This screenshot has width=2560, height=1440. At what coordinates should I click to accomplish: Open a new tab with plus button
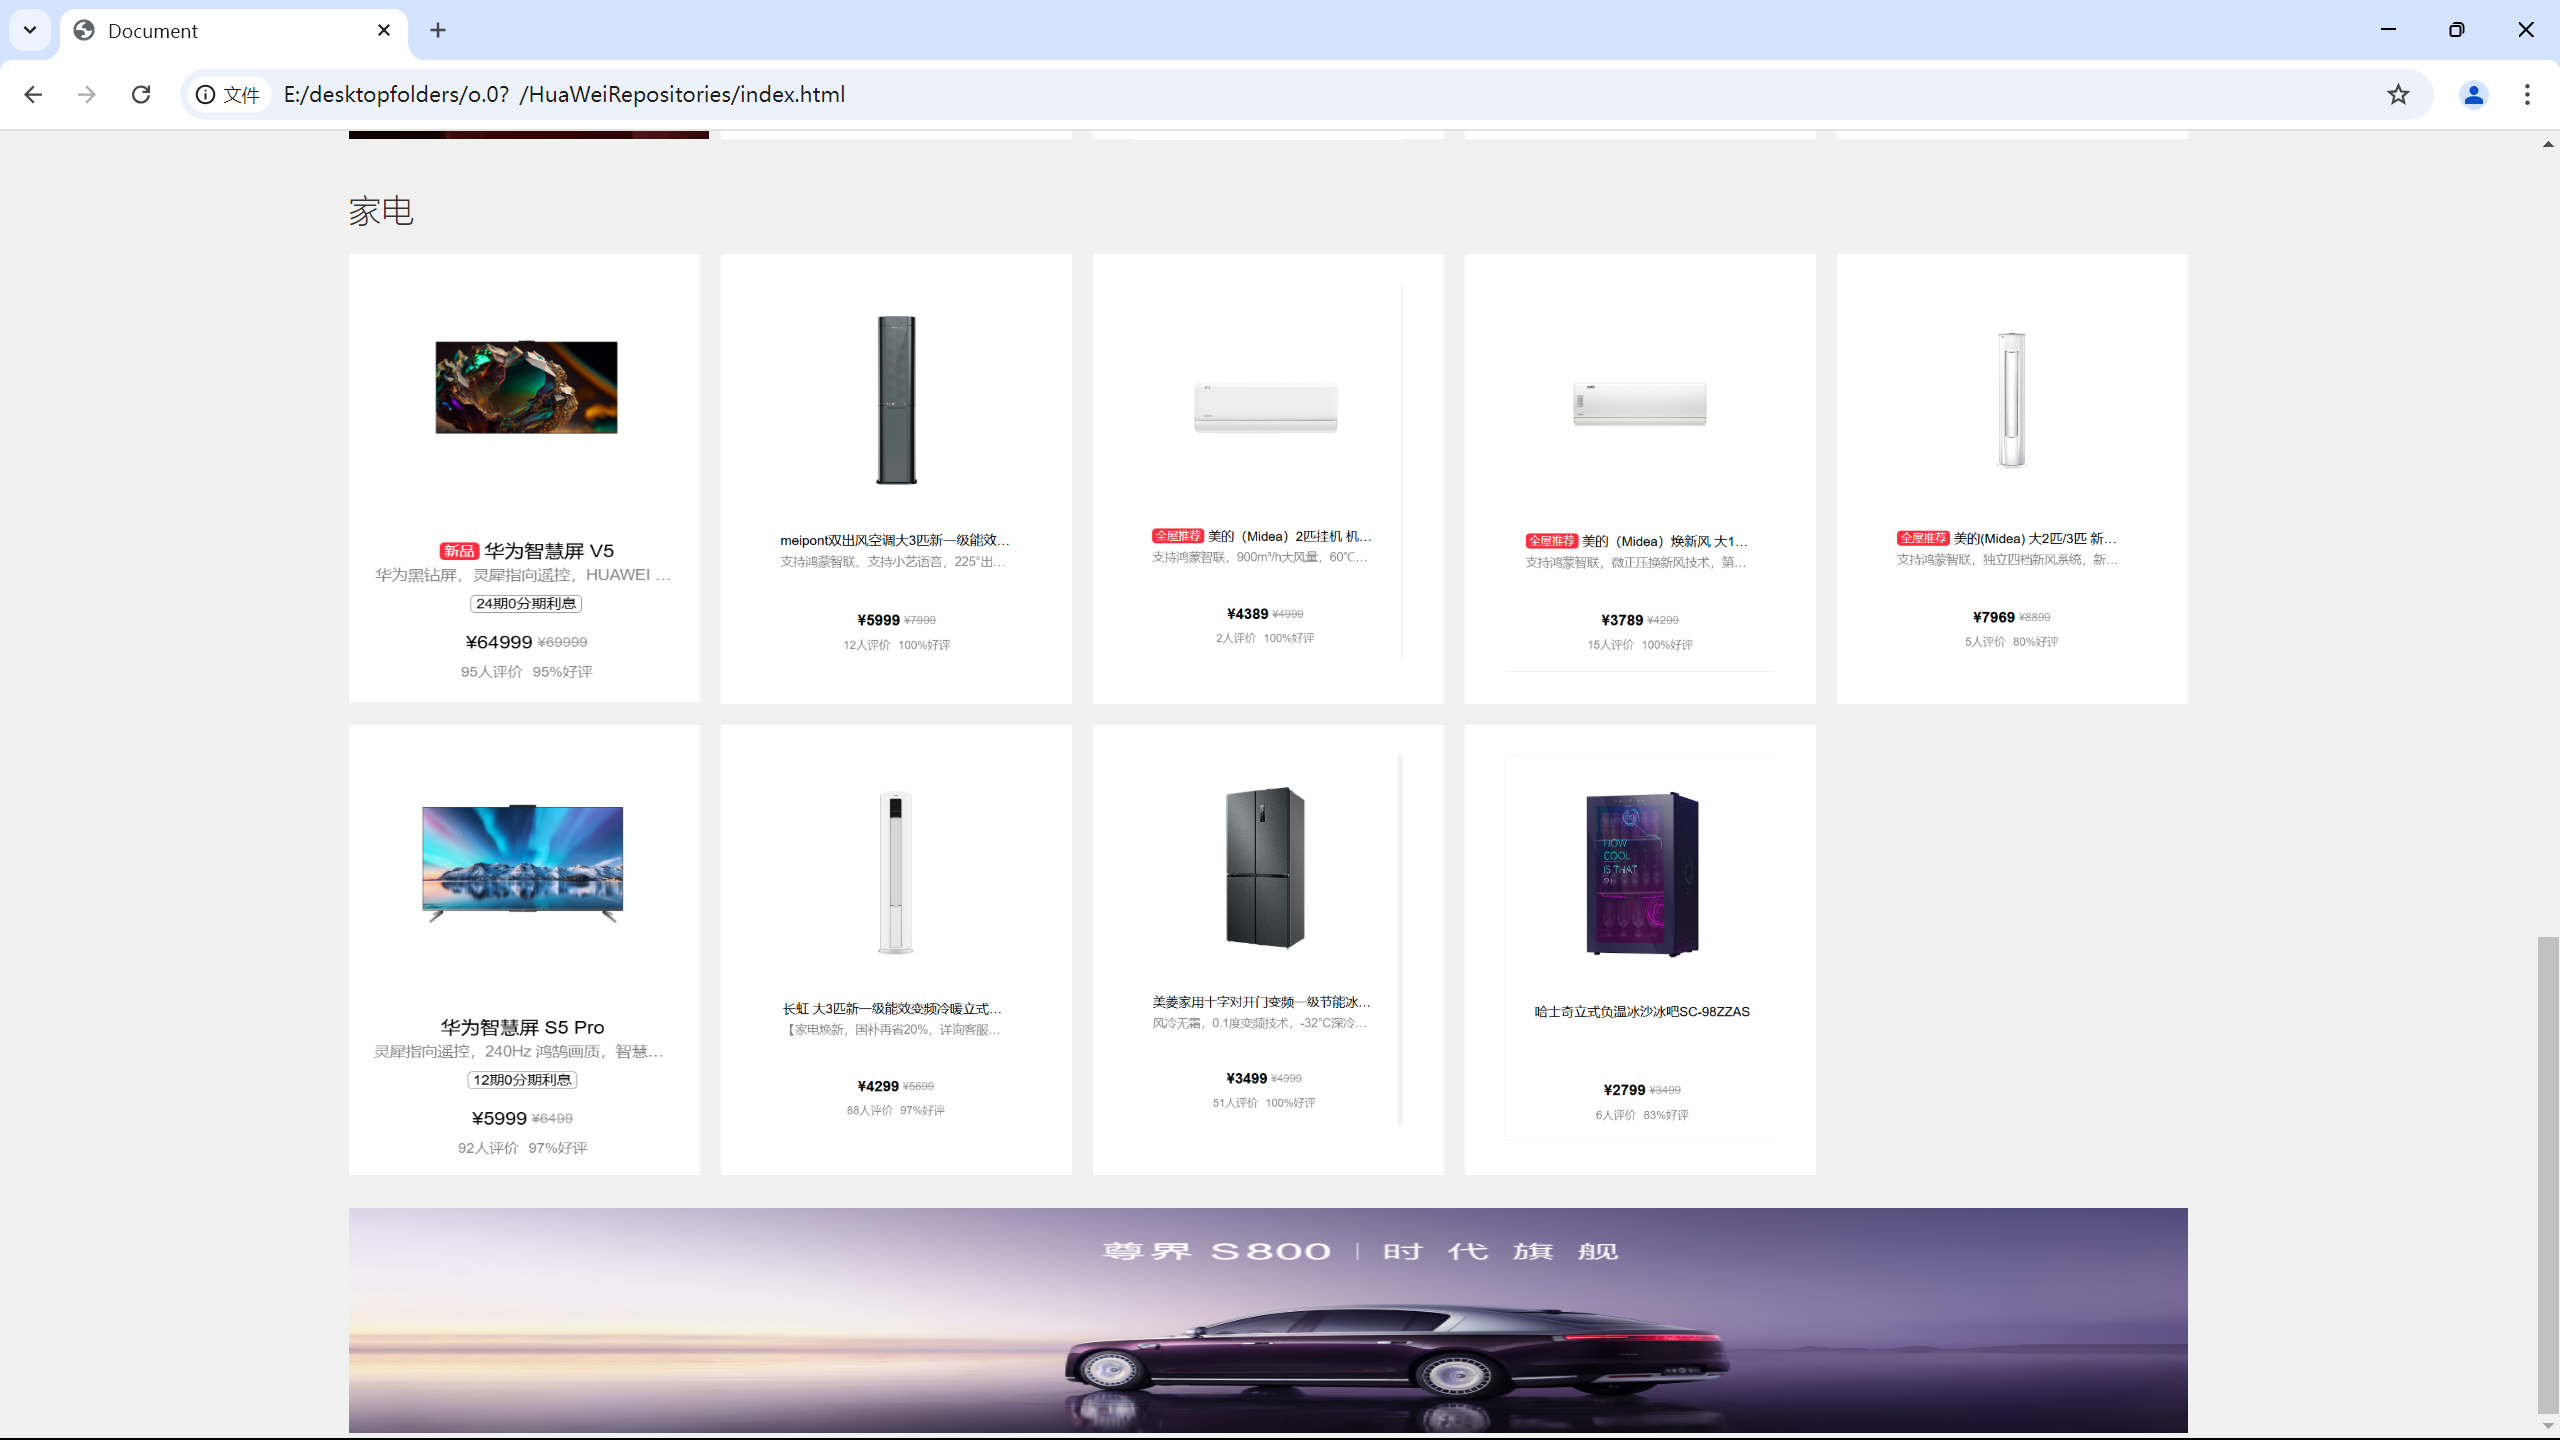[438, 30]
